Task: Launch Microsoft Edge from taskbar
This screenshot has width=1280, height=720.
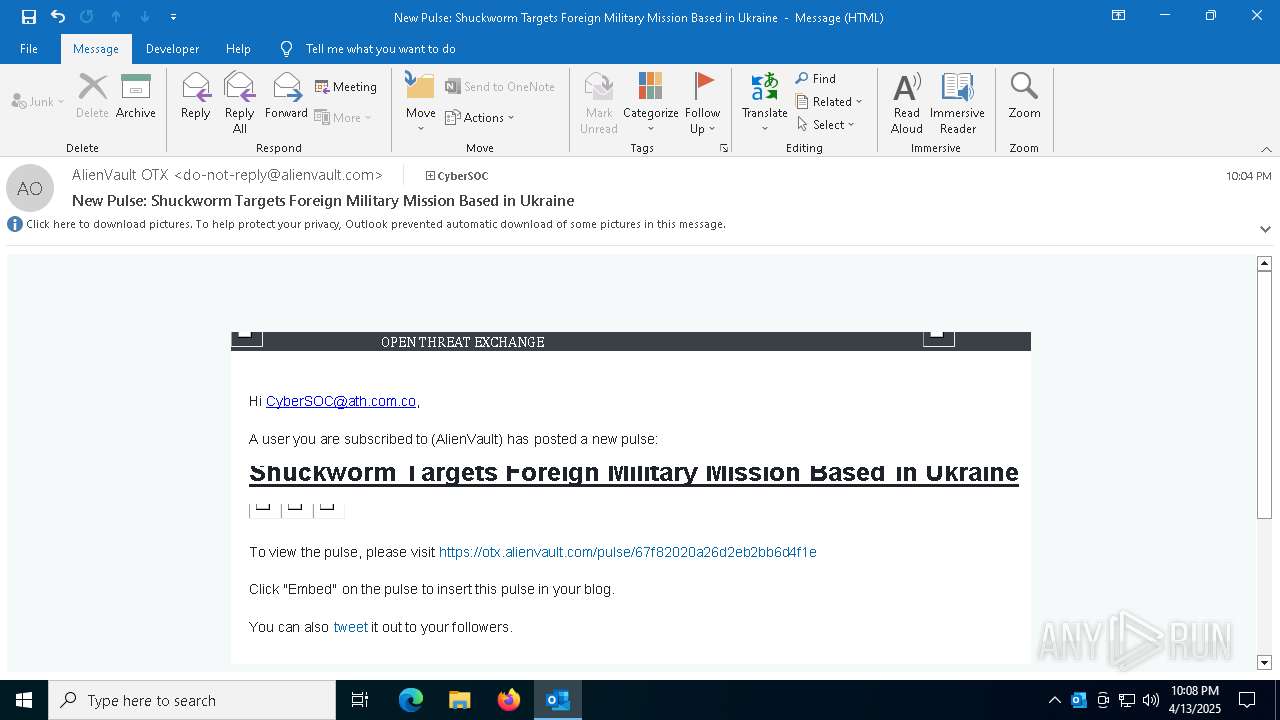Action: point(411,700)
